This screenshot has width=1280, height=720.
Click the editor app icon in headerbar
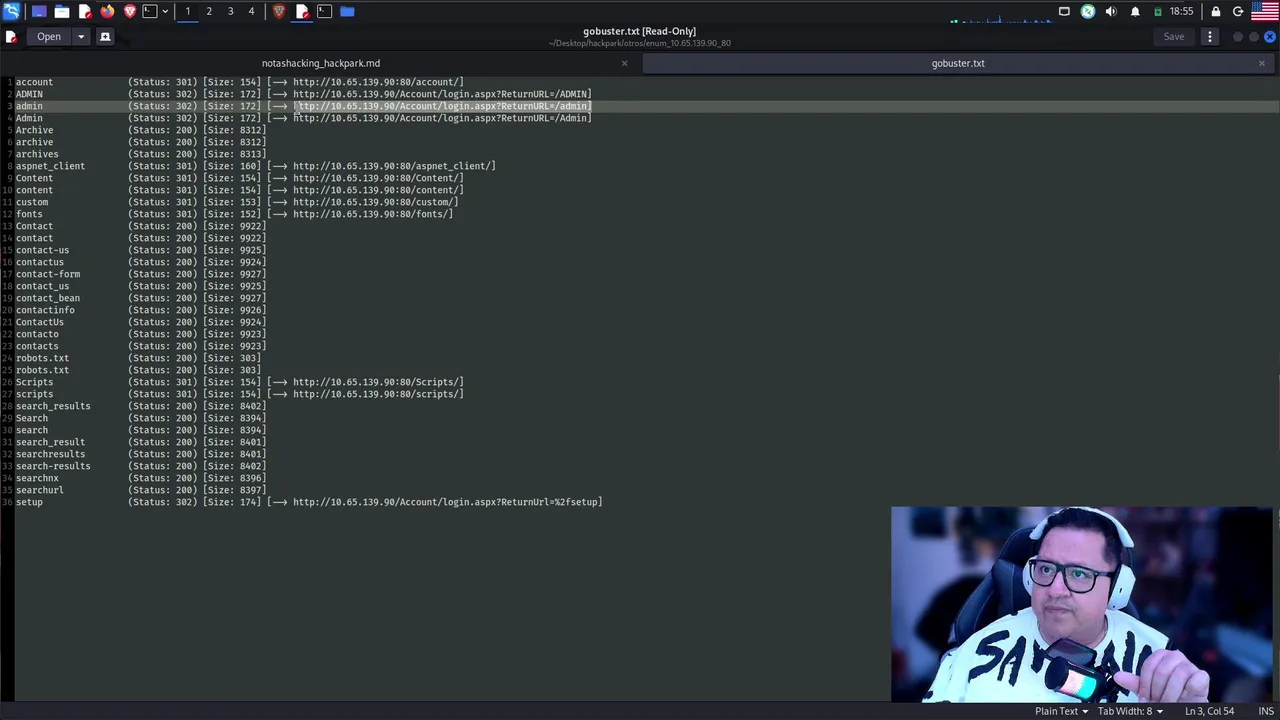[x=11, y=37]
